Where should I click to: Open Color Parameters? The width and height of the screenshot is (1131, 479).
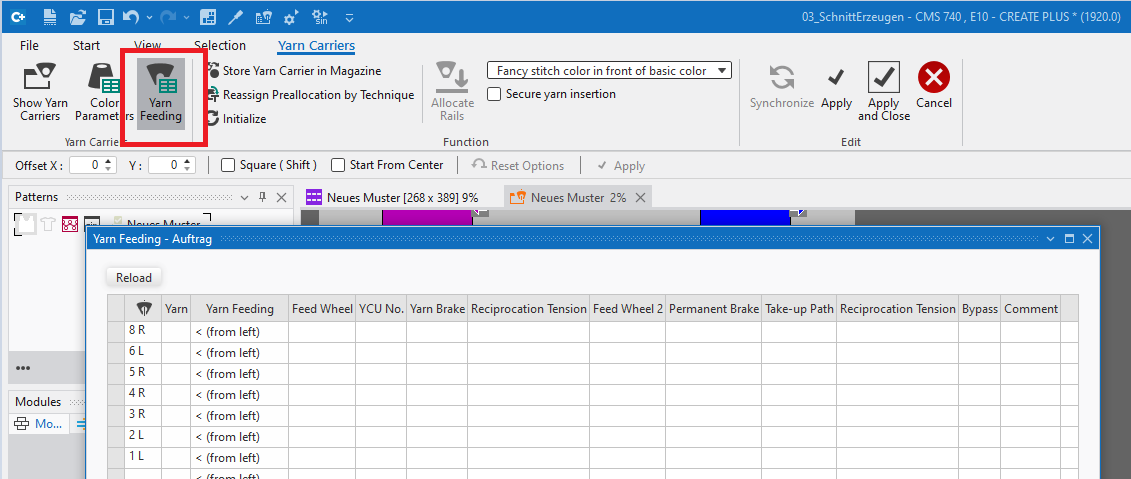103,92
